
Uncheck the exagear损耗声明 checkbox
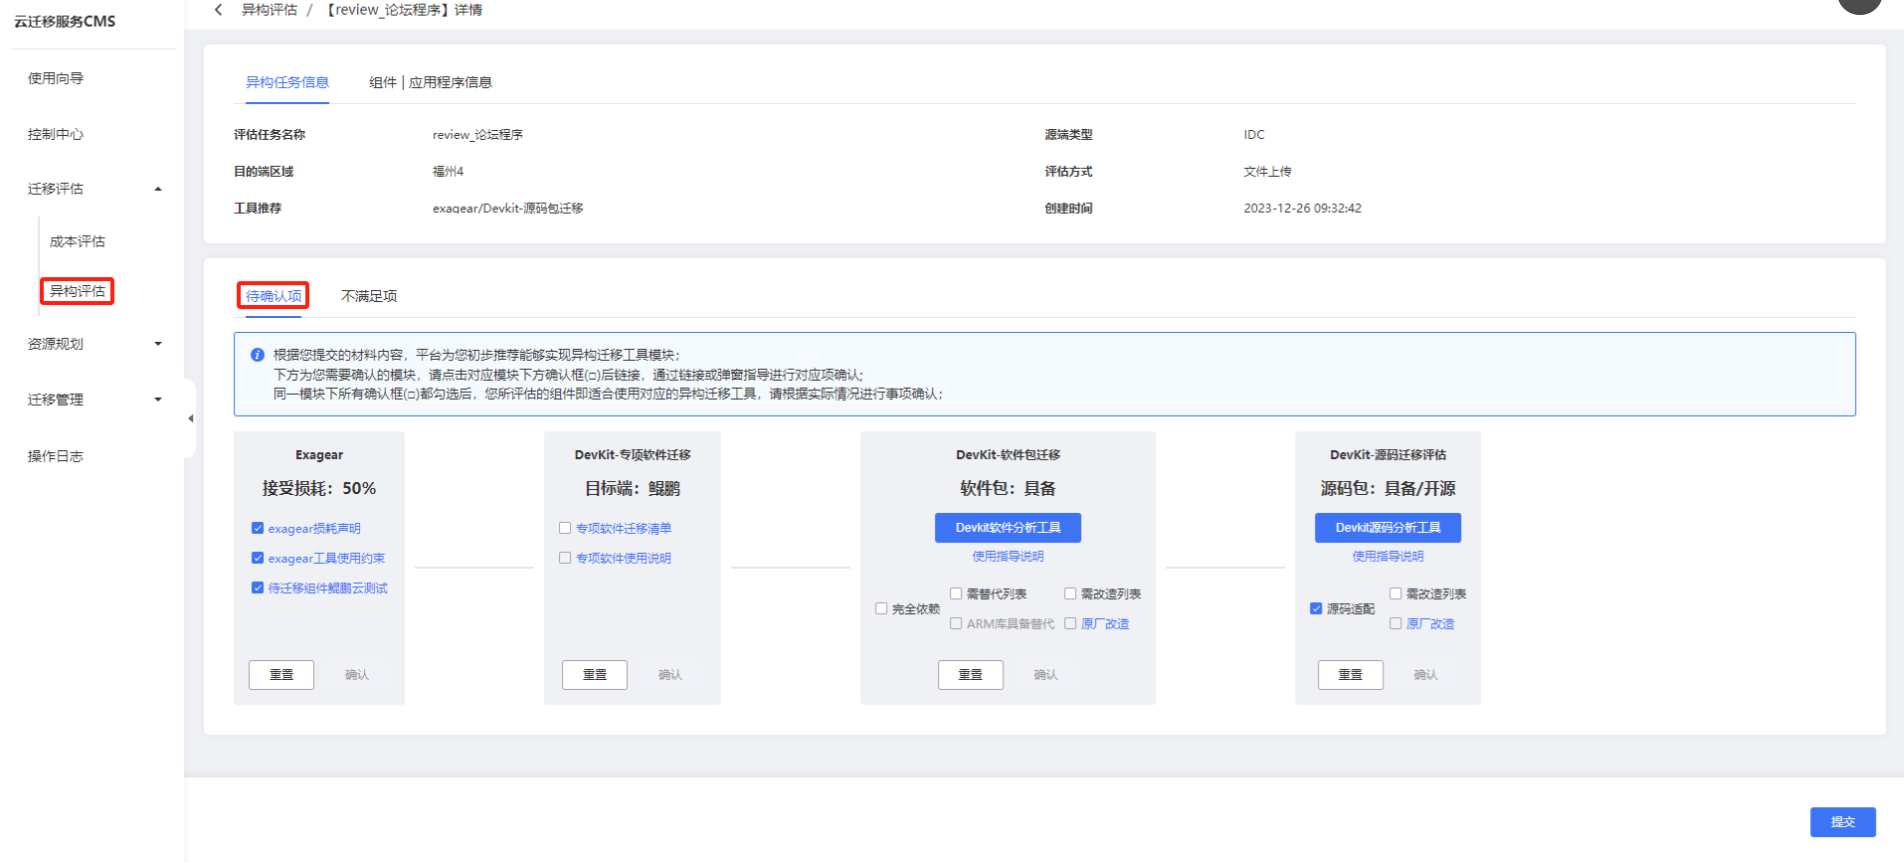coord(258,528)
